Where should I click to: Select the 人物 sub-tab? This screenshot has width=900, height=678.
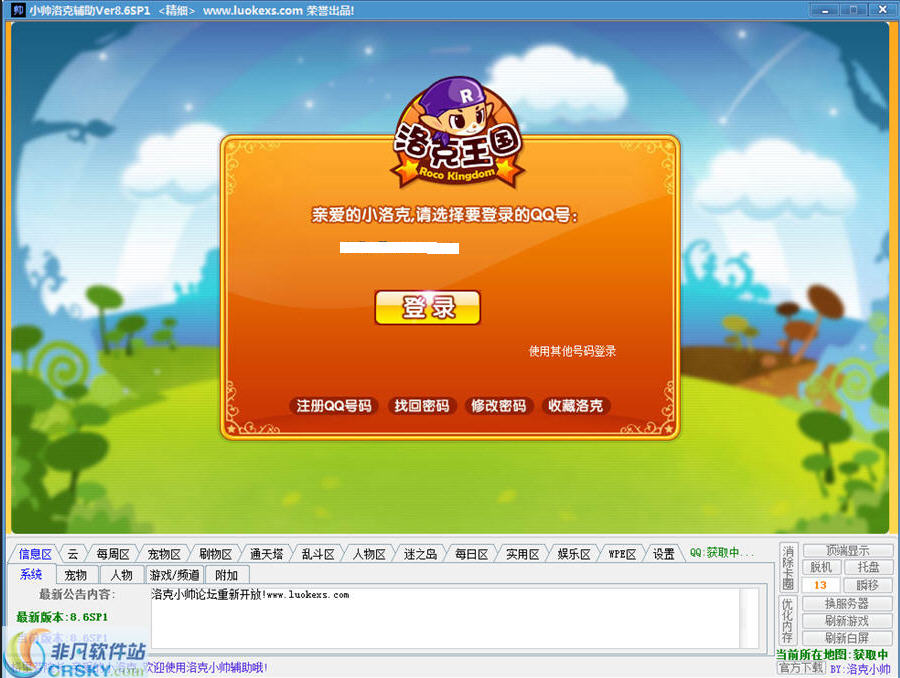click(x=122, y=575)
